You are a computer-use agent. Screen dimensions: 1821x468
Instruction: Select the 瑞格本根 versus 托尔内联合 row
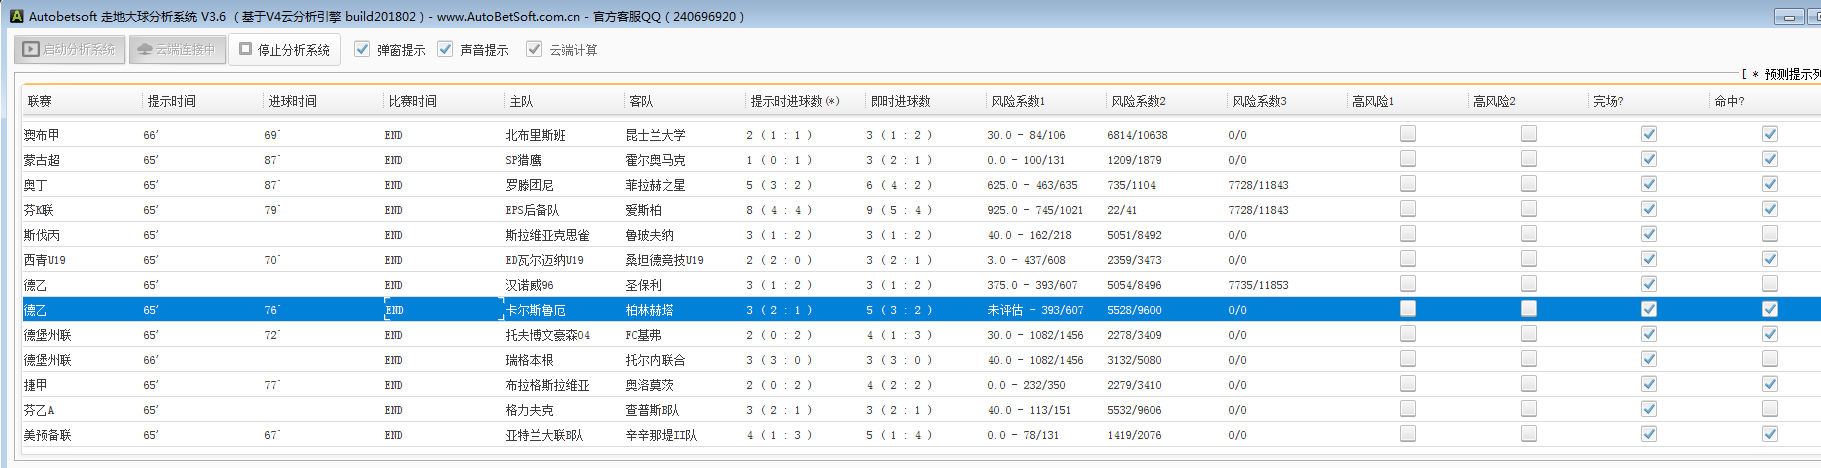tap(529, 360)
